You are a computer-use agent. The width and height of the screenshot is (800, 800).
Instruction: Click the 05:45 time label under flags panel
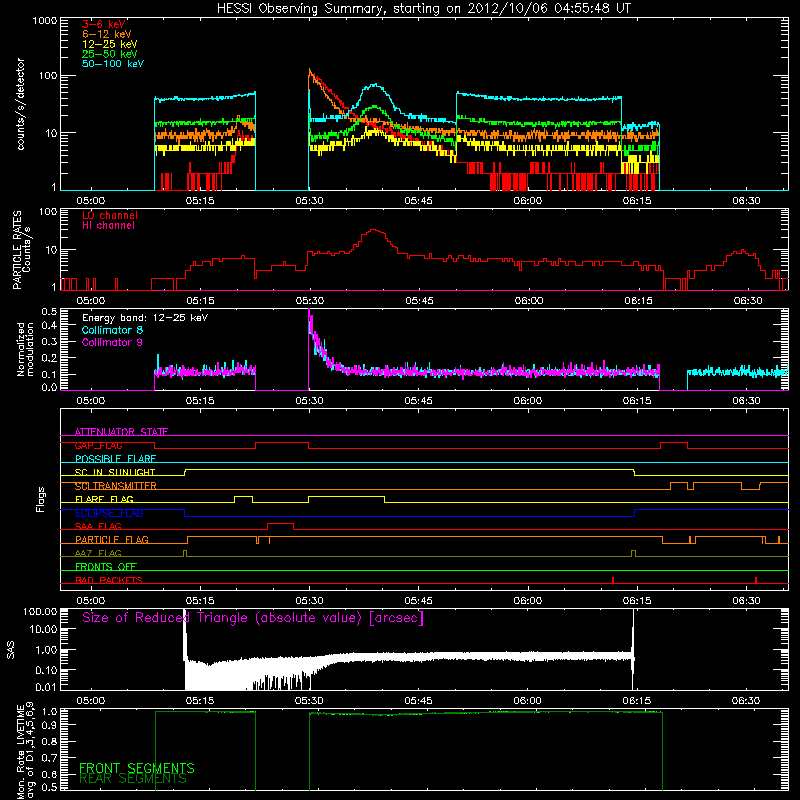(418, 601)
